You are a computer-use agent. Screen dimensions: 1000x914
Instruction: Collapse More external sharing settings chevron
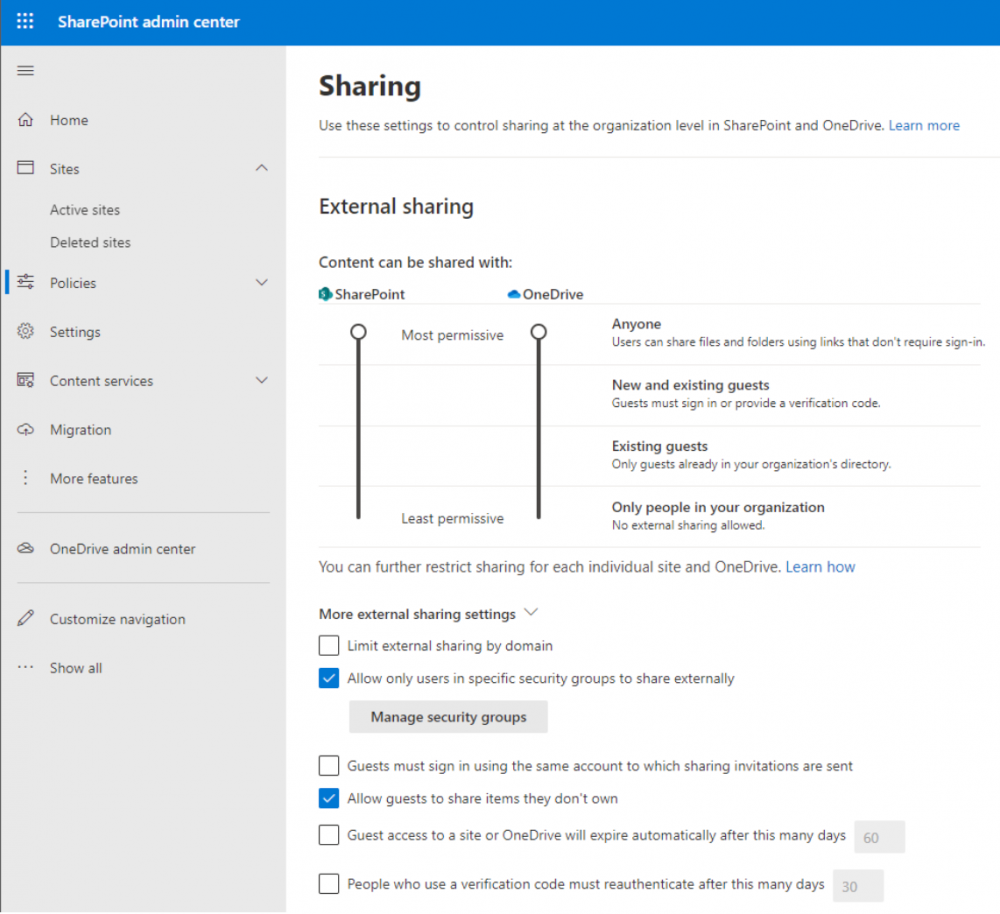pos(531,612)
